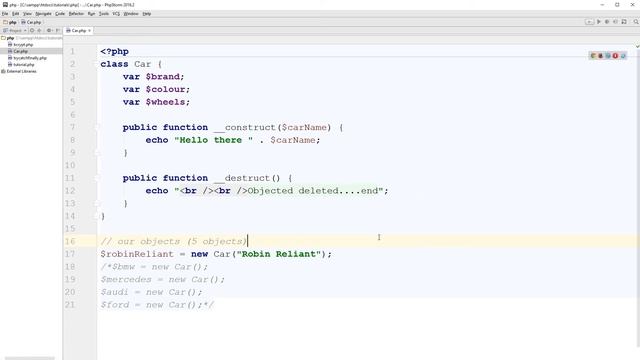Click line number 15 in gutter
Viewport: 640px width, 360px height.
(x=70, y=229)
